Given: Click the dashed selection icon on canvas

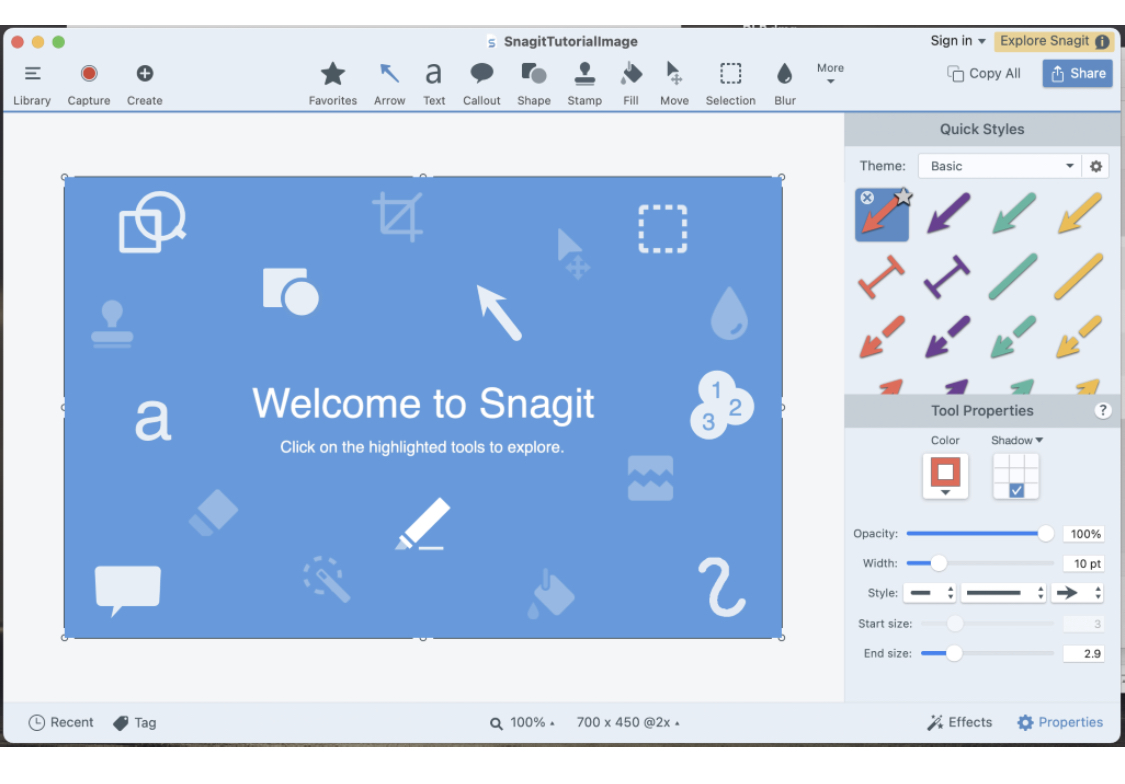Looking at the screenshot, I should [x=662, y=229].
